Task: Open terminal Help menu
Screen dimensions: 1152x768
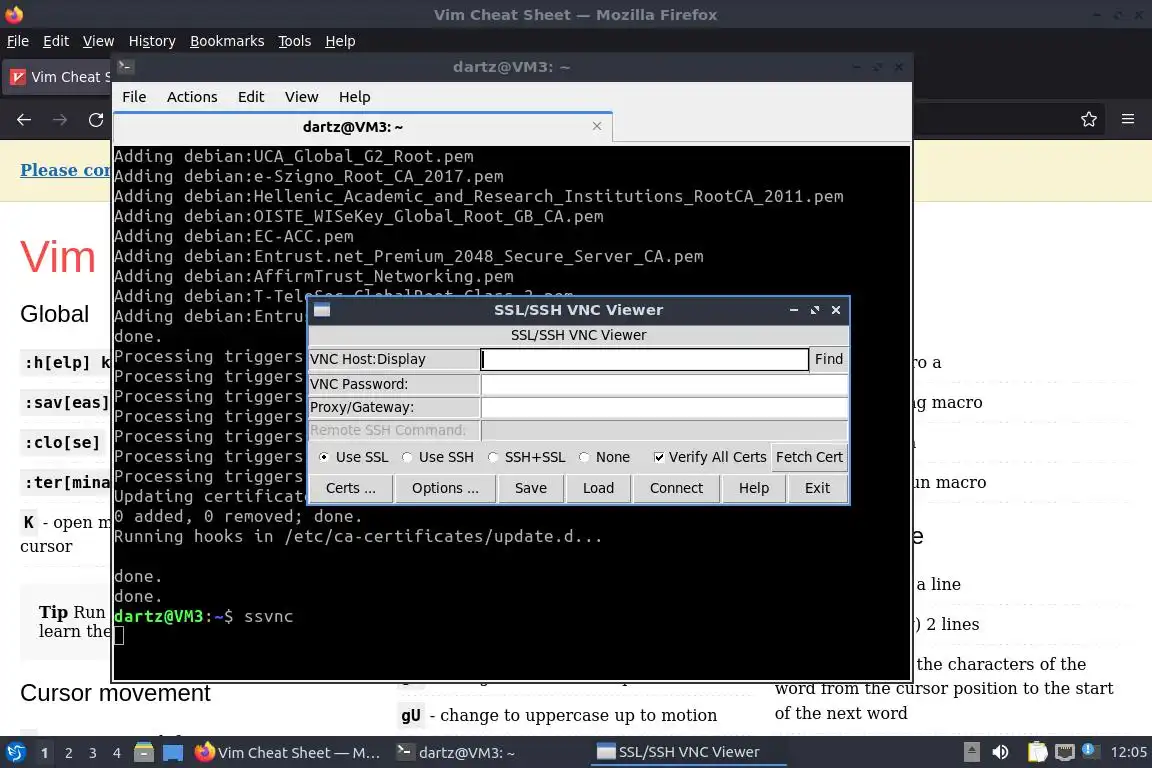Action: [x=354, y=97]
